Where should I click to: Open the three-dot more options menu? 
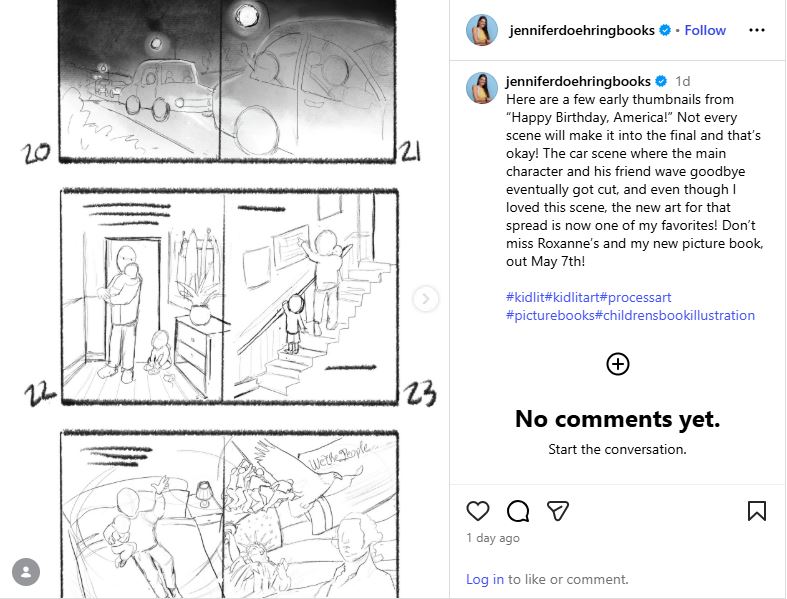(x=756, y=30)
